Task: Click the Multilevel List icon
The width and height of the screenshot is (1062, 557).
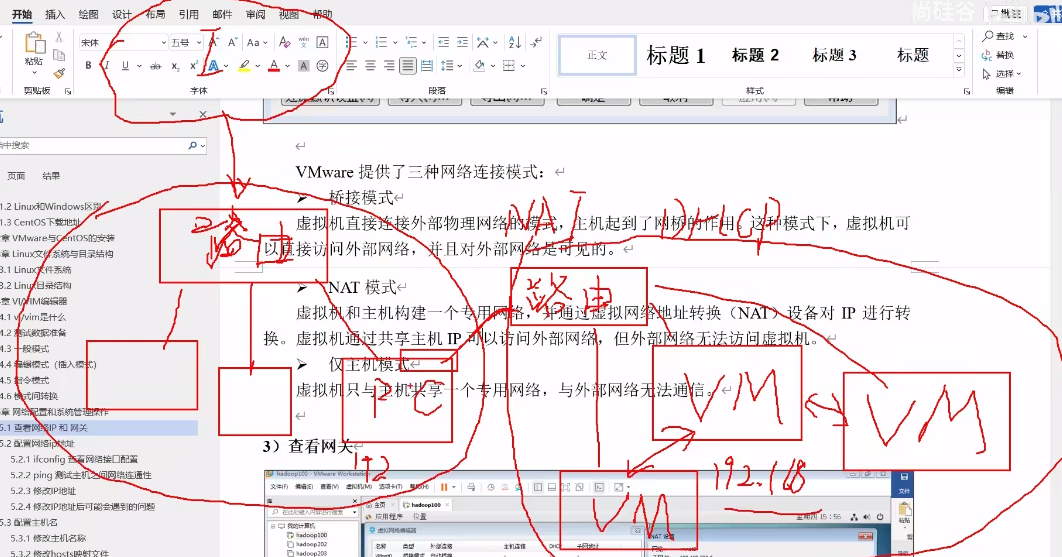Action: (411, 42)
